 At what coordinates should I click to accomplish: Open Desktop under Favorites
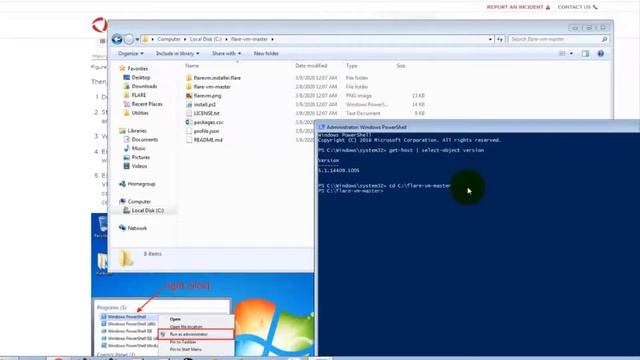(141, 78)
